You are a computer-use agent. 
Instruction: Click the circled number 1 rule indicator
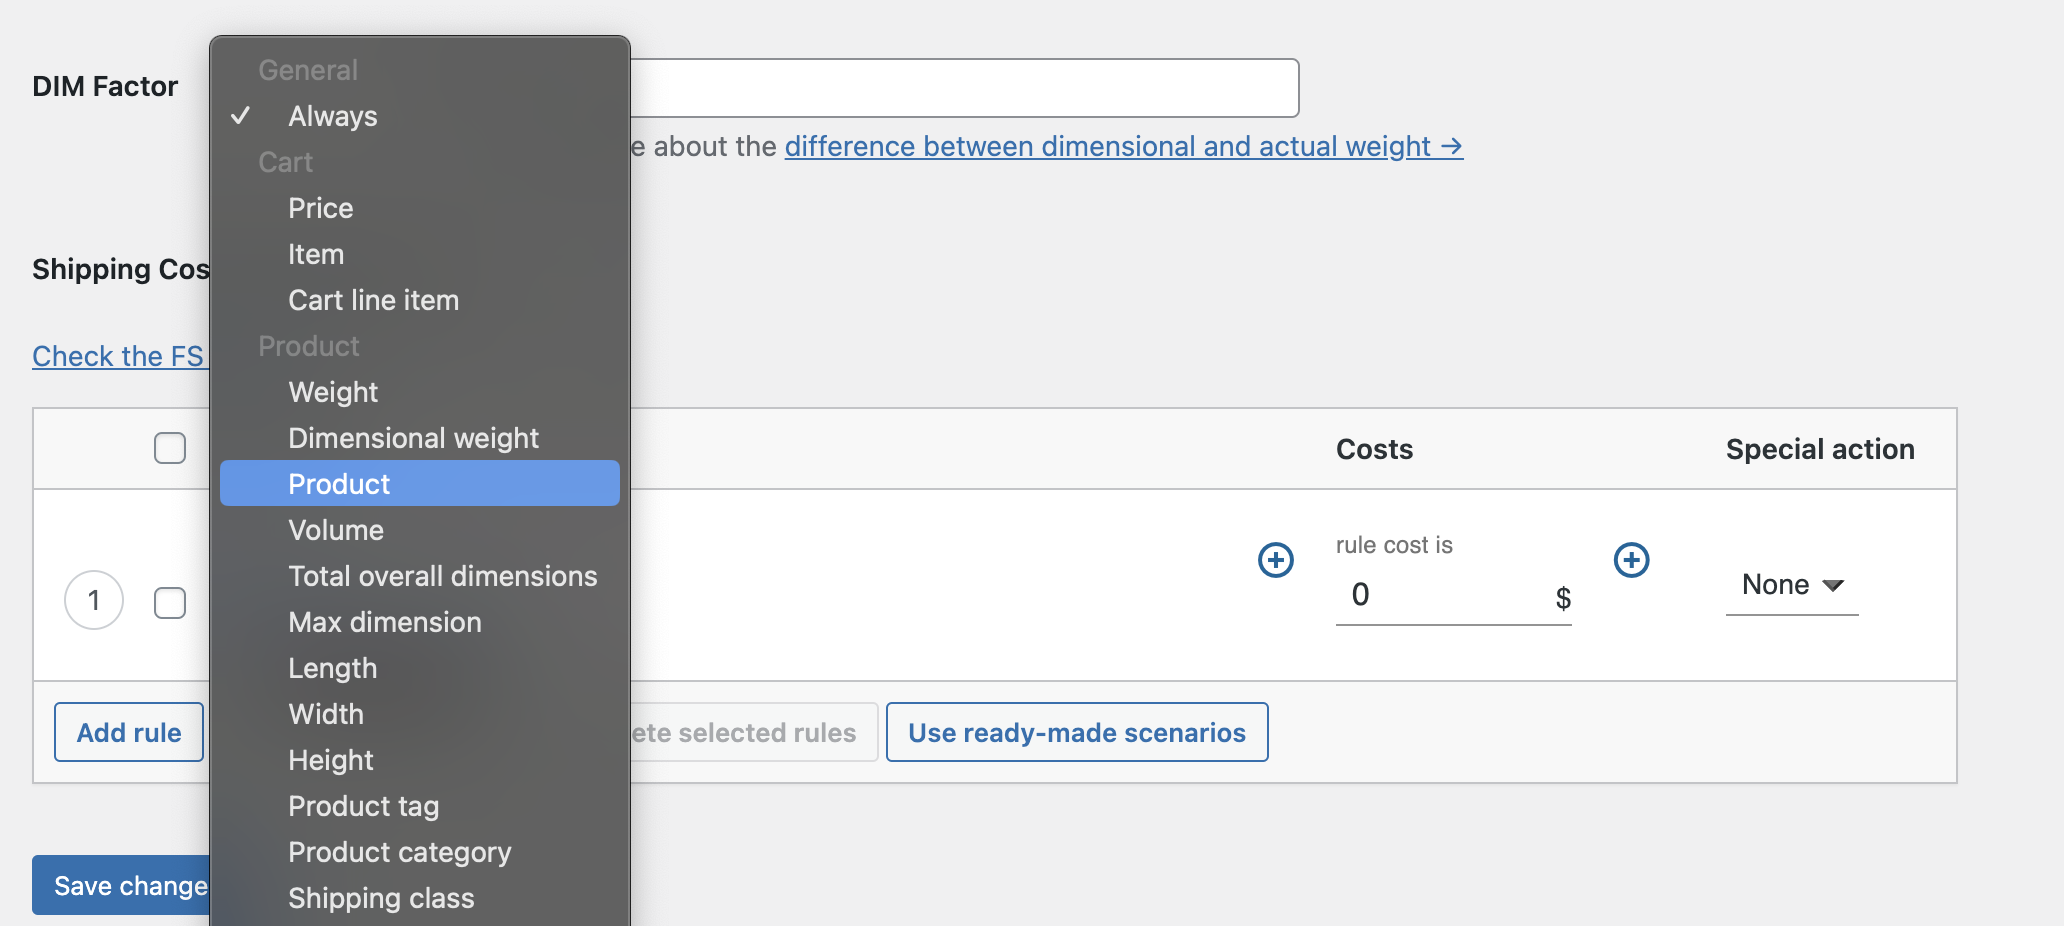[93, 600]
